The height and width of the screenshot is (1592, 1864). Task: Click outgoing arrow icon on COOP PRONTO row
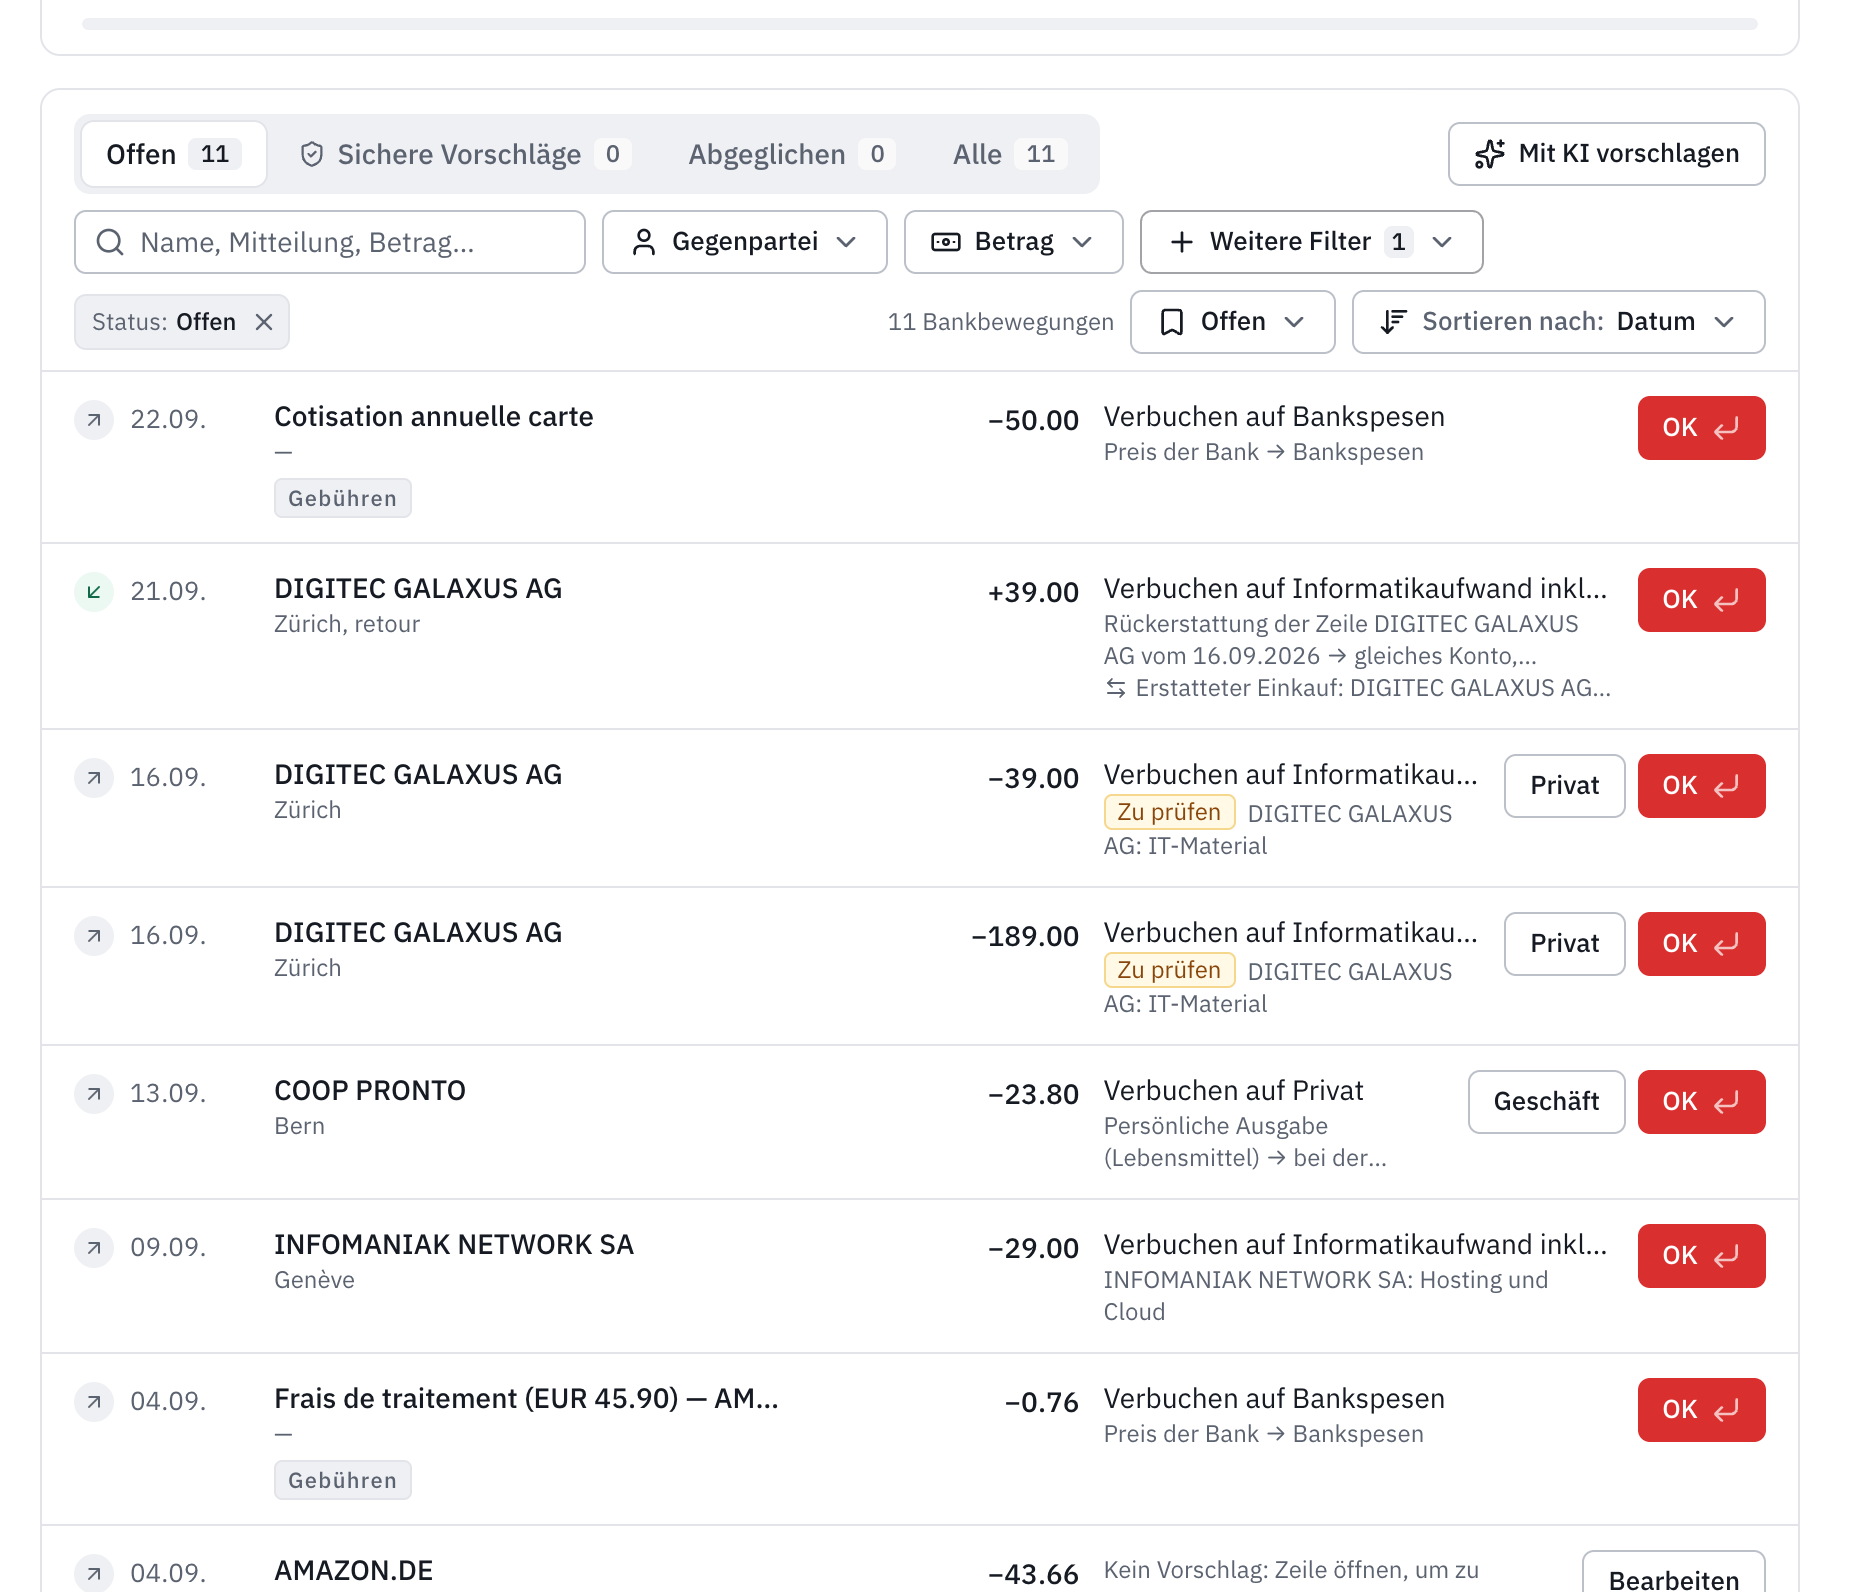tap(94, 1094)
